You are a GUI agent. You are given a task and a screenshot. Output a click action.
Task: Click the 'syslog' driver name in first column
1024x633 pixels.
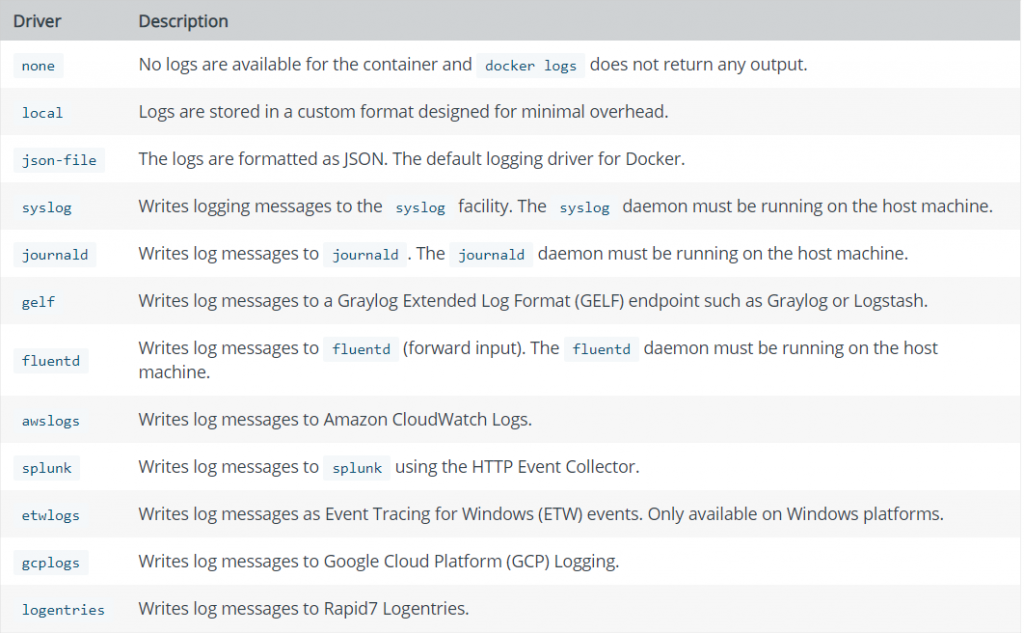[47, 207]
